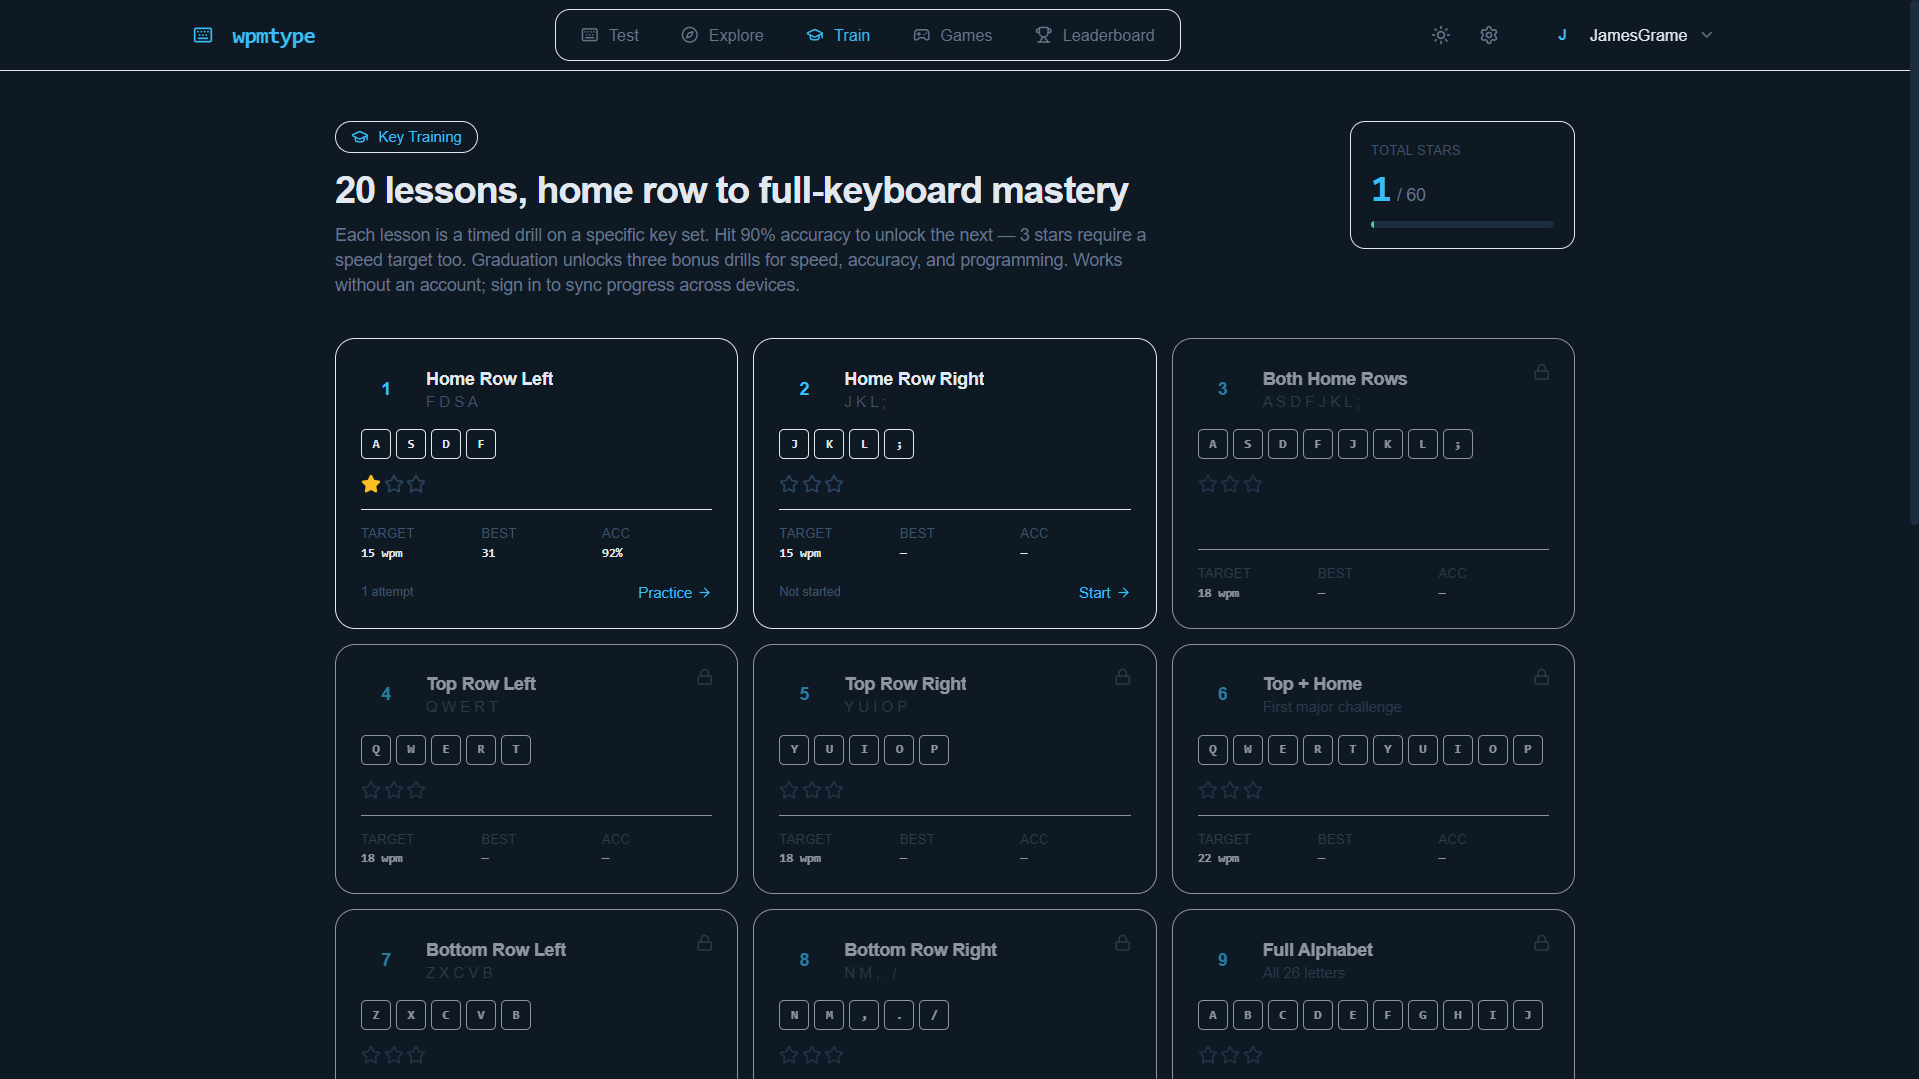This screenshot has width=1919, height=1079.
Task: Open the settings gear icon
Action: [x=1489, y=35]
